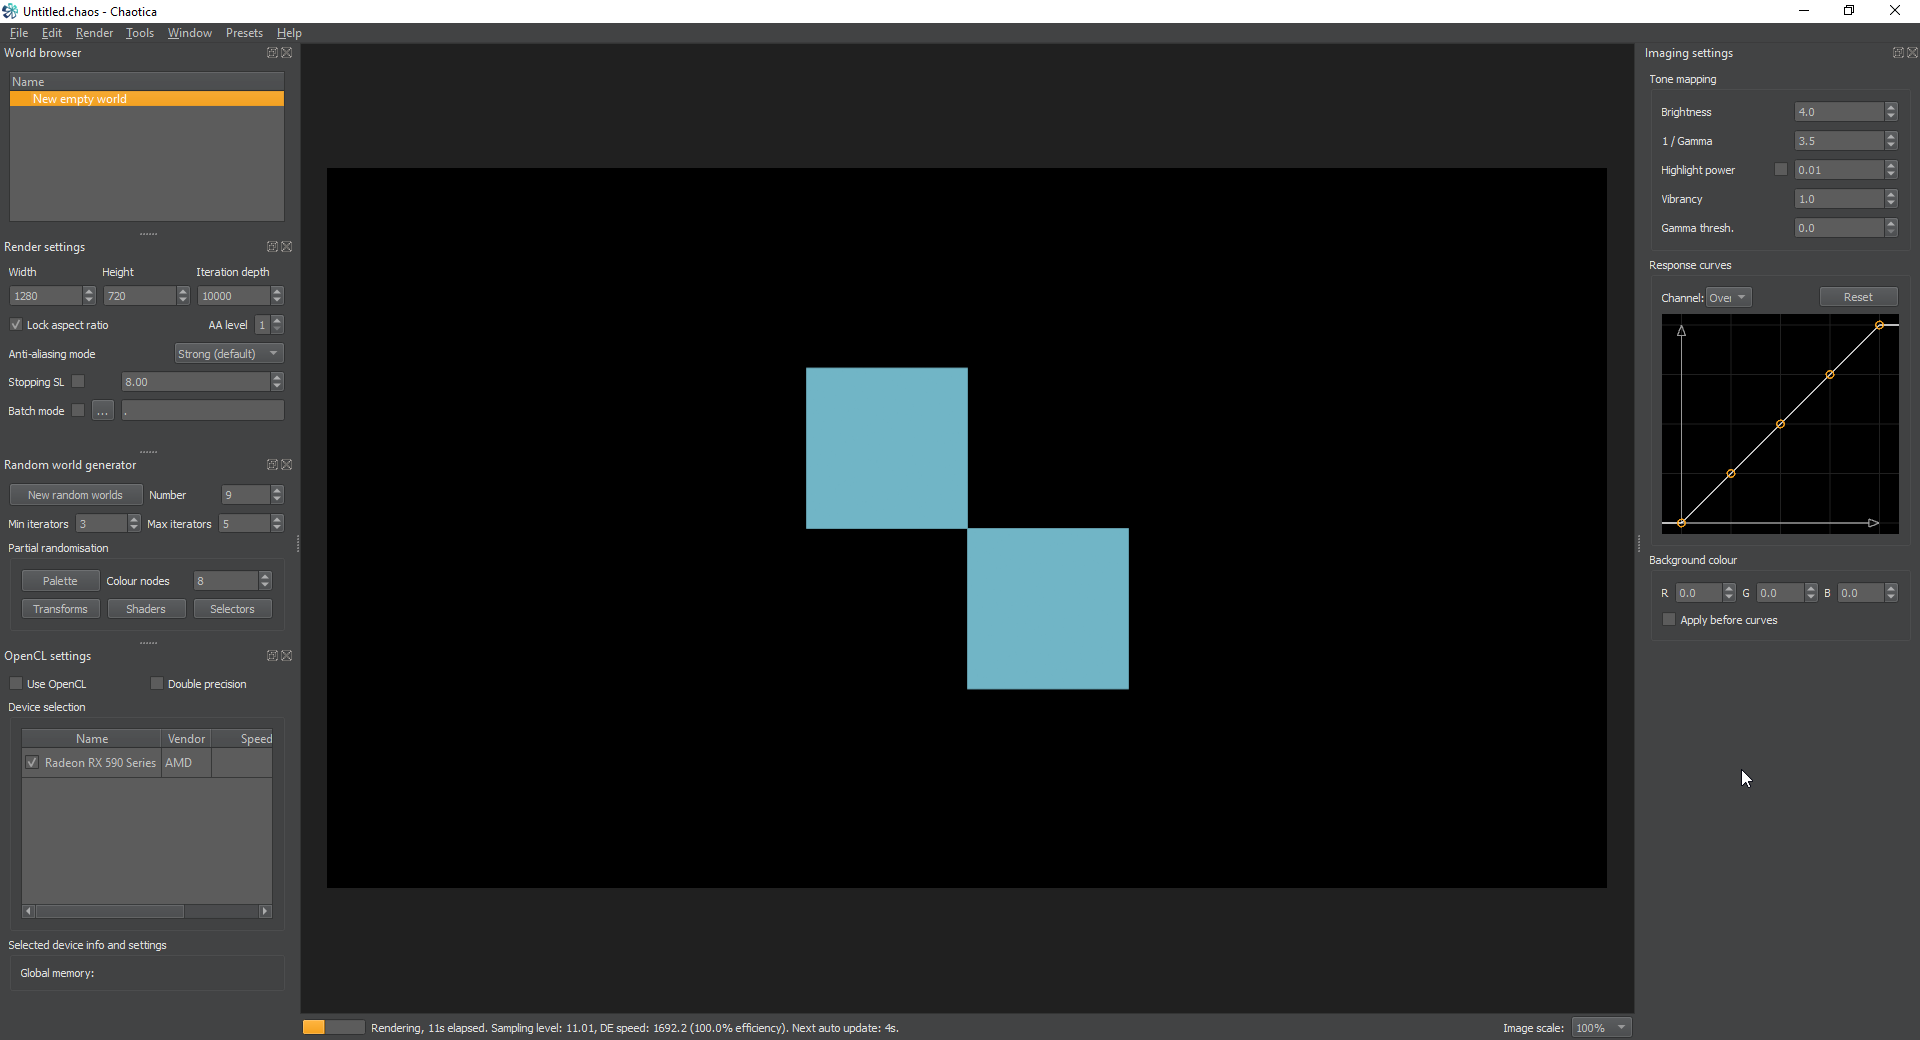This screenshot has width=1920, height=1040.
Task: Click the 1 / Gamma value field
Action: 1839,141
